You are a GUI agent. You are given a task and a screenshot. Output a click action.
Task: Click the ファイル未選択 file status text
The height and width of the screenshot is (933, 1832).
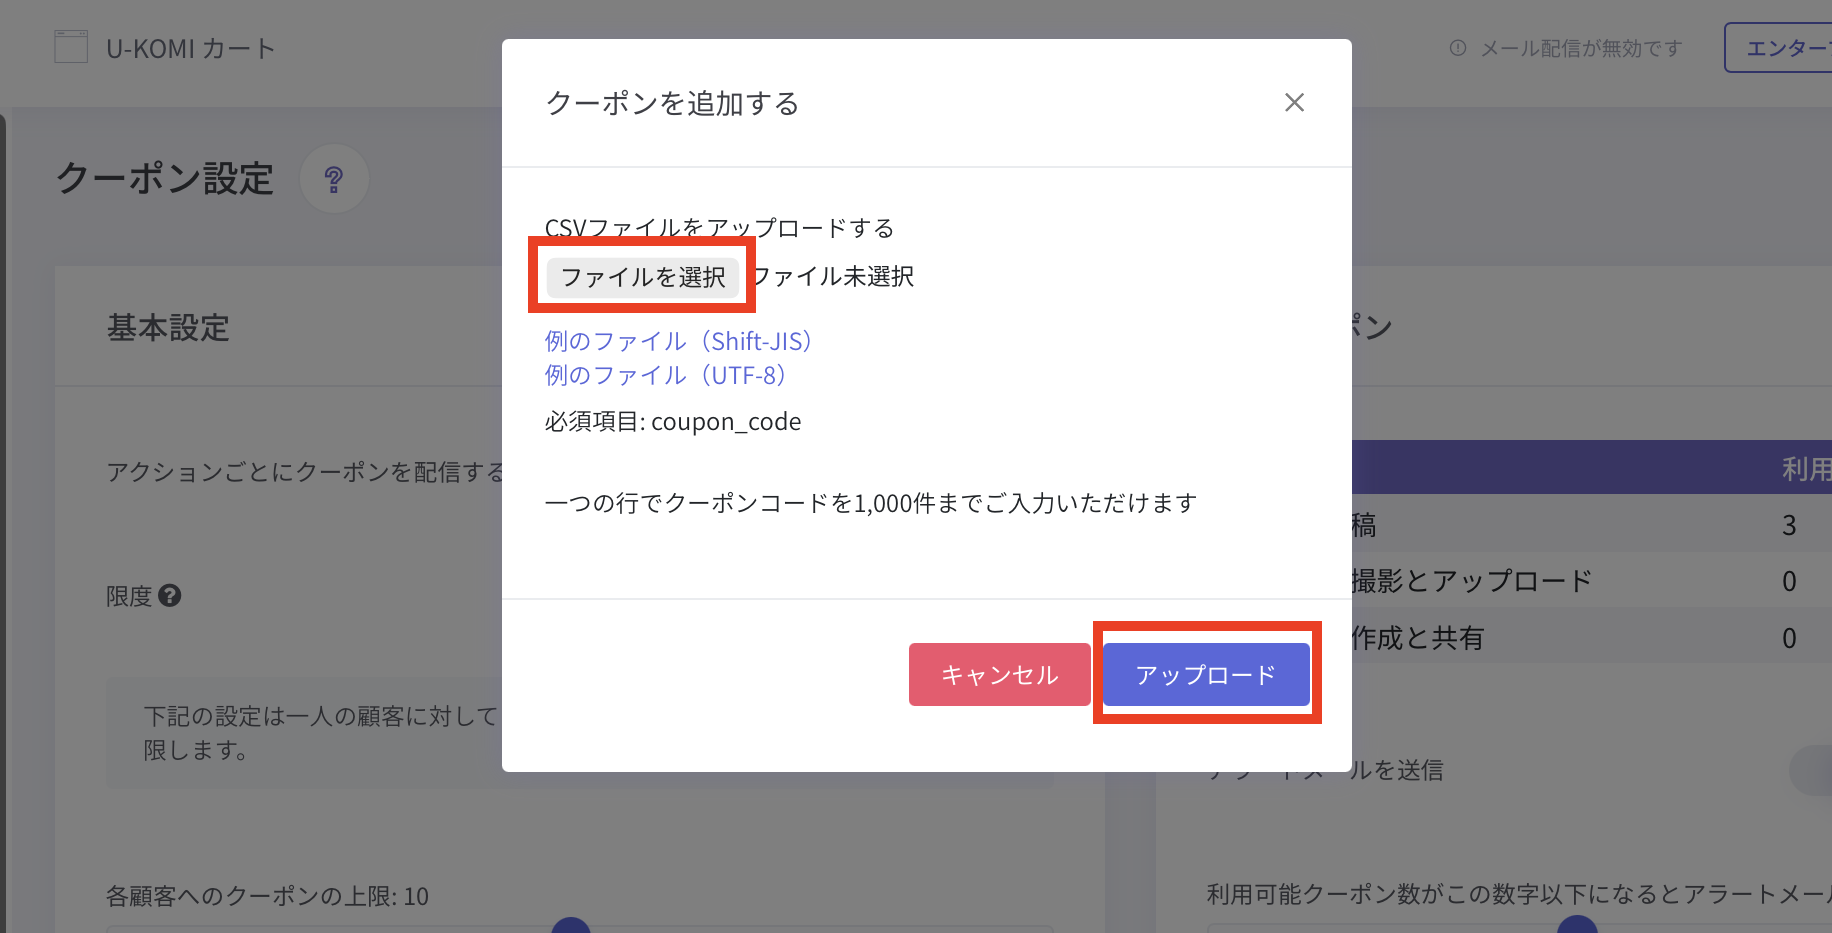coord(833,277)
